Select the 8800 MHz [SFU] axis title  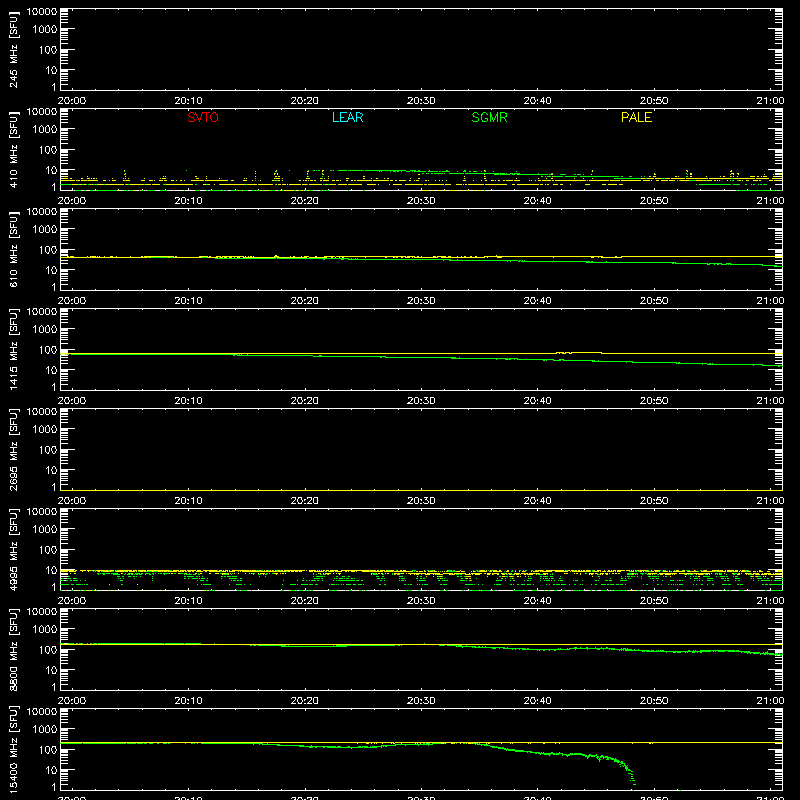click(13, 649)
